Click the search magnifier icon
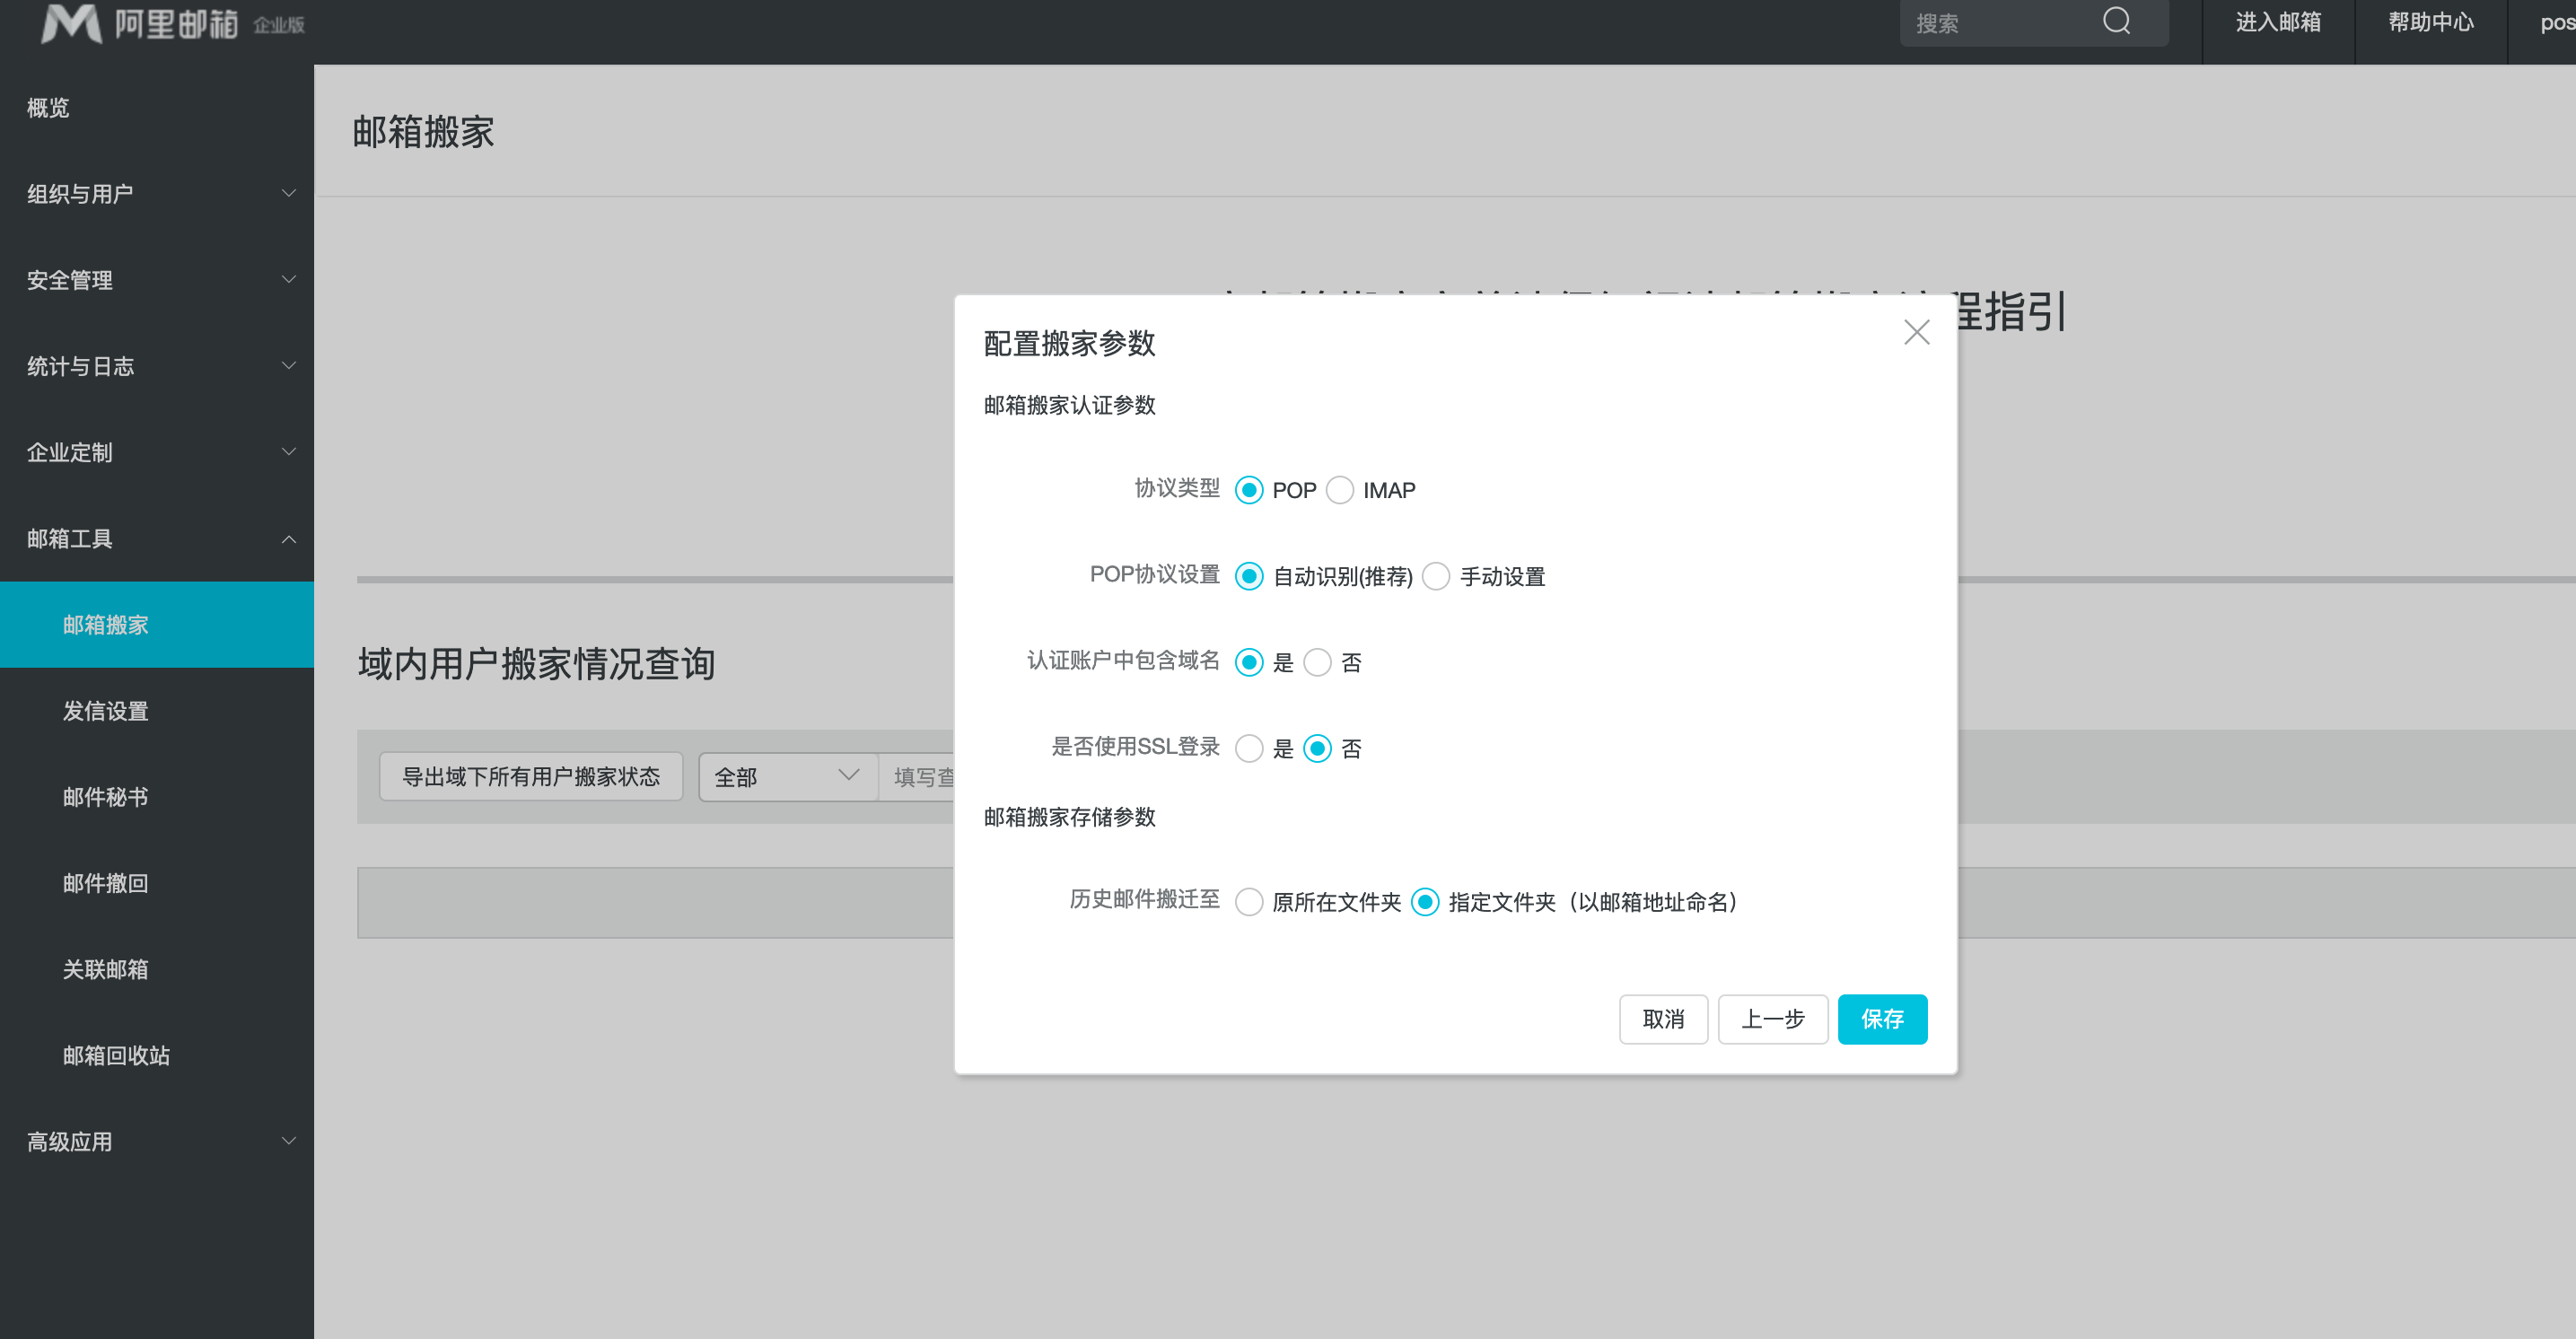Screen dimensions: 2576x1339 (x=2116, y=22)
